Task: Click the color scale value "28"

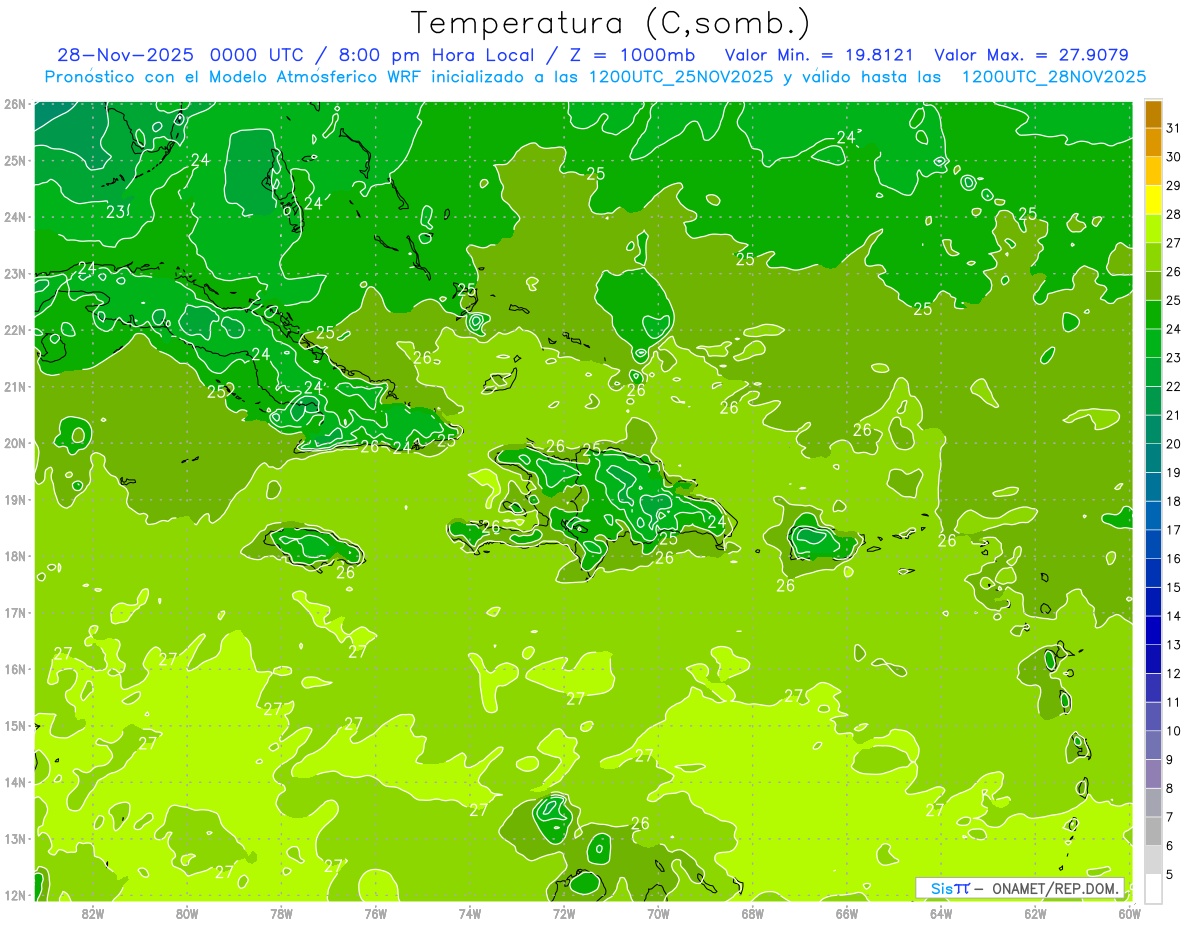Action: pos(1174,215)
